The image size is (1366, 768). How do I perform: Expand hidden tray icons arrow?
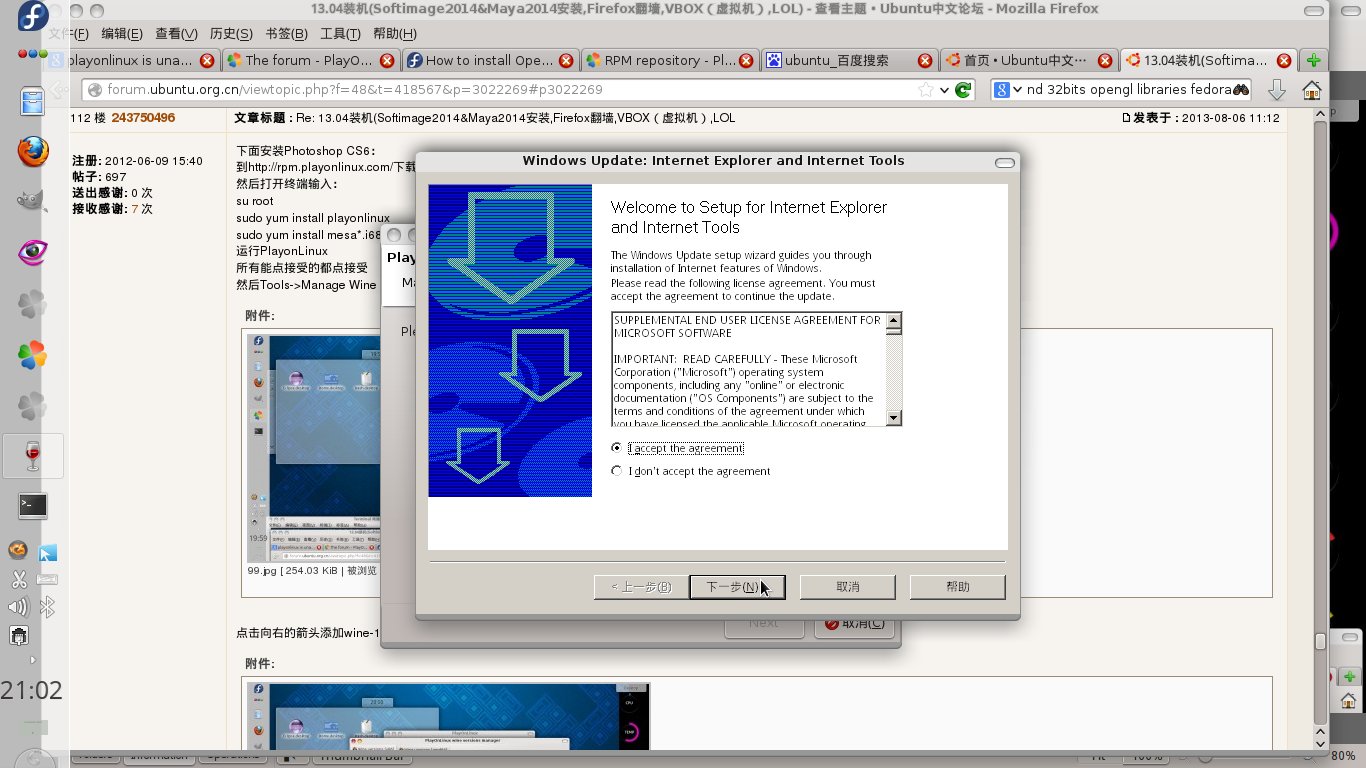coord(33,660)
